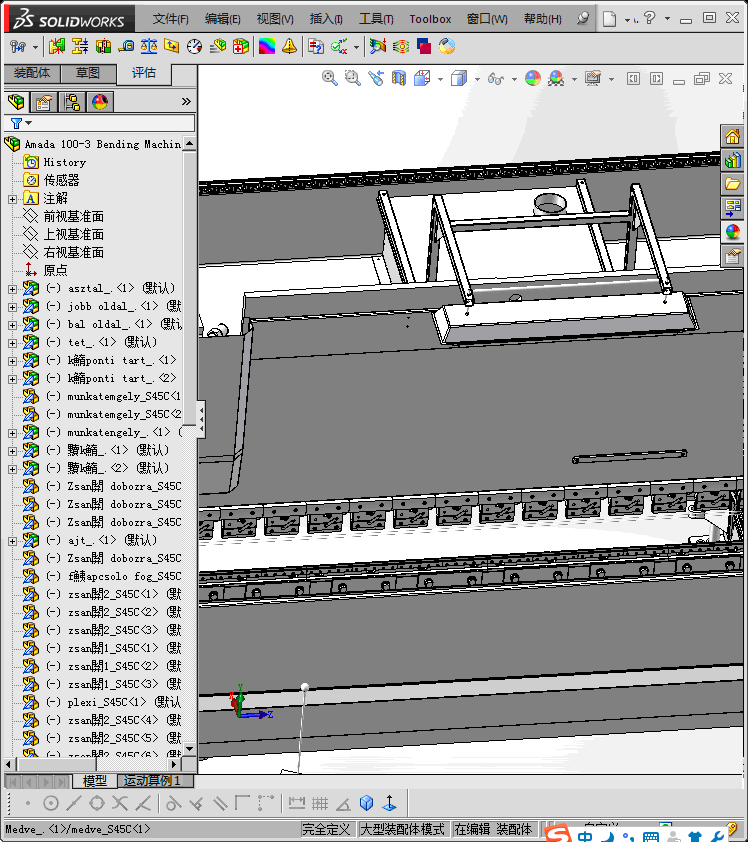
Task: Select the 前视基准面 plane
Action: [73, 217]
